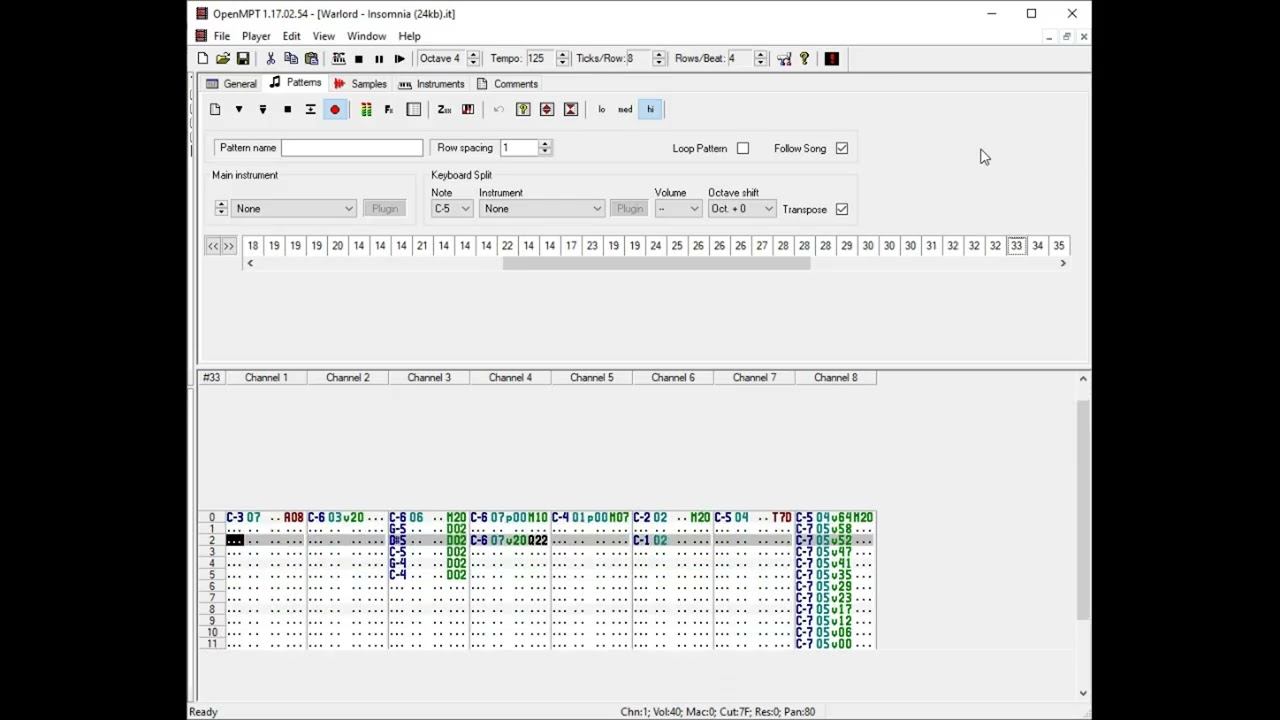Open help via the question mark icon
The image size is (1280, 720).
coord(804,59)
